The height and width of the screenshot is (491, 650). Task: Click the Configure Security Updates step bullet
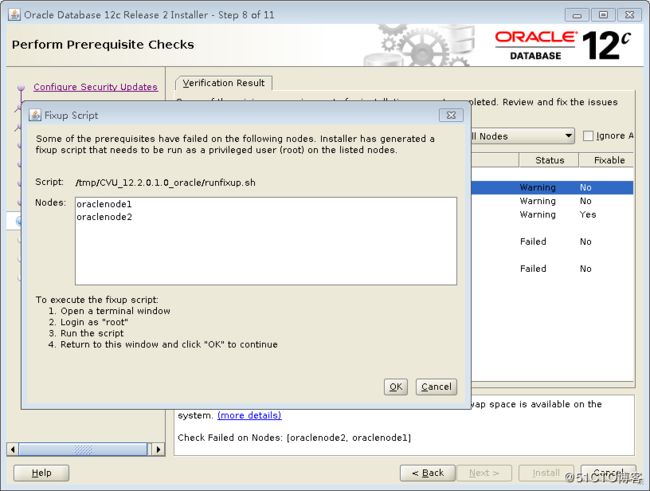tap(21, 88)
